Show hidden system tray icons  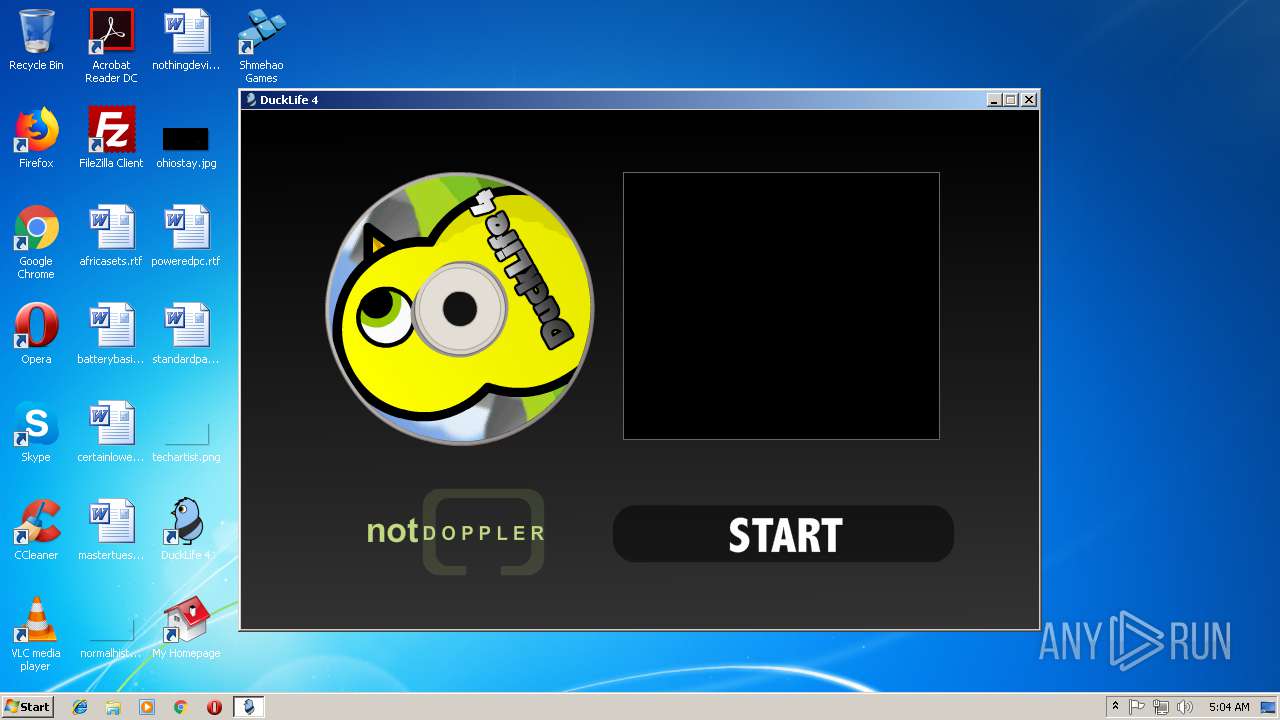(1115, 707)
